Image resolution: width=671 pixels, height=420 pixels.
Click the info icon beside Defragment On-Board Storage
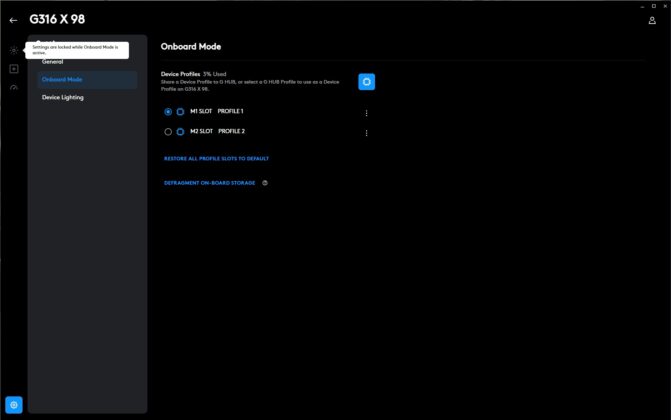pos(265,183)
